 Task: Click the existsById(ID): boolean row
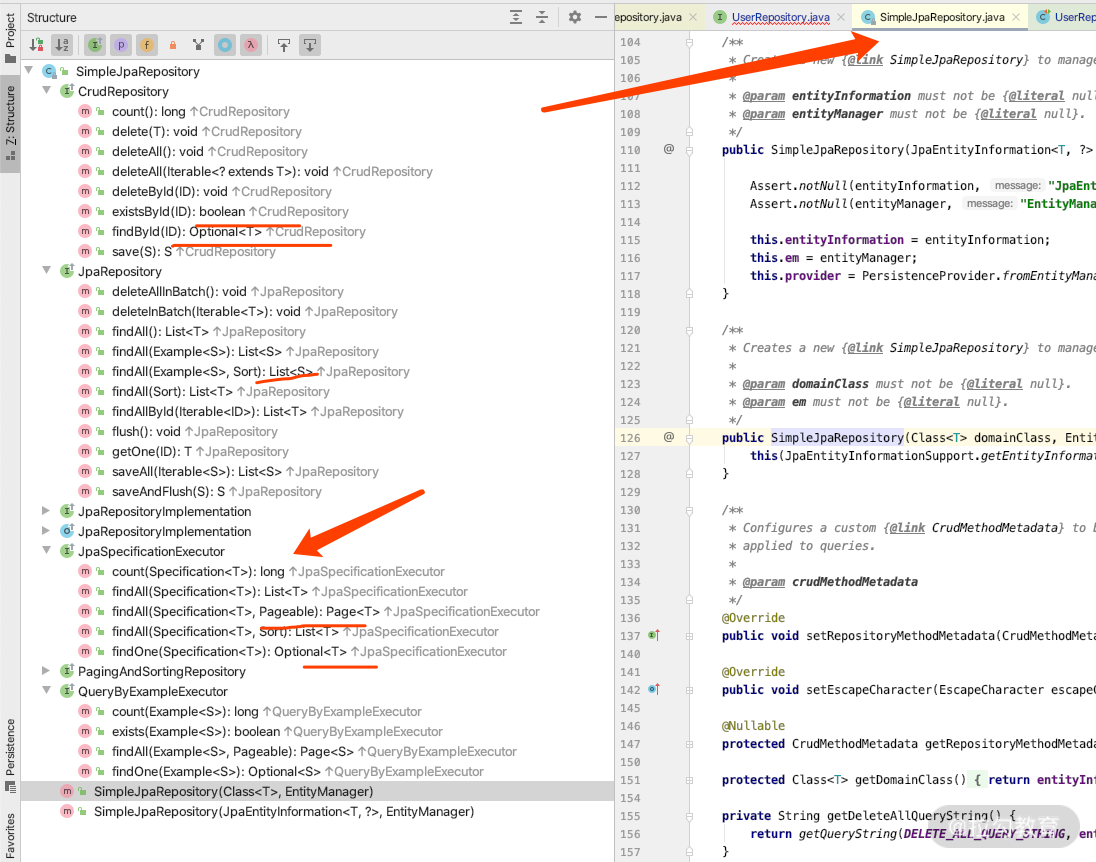317,211
